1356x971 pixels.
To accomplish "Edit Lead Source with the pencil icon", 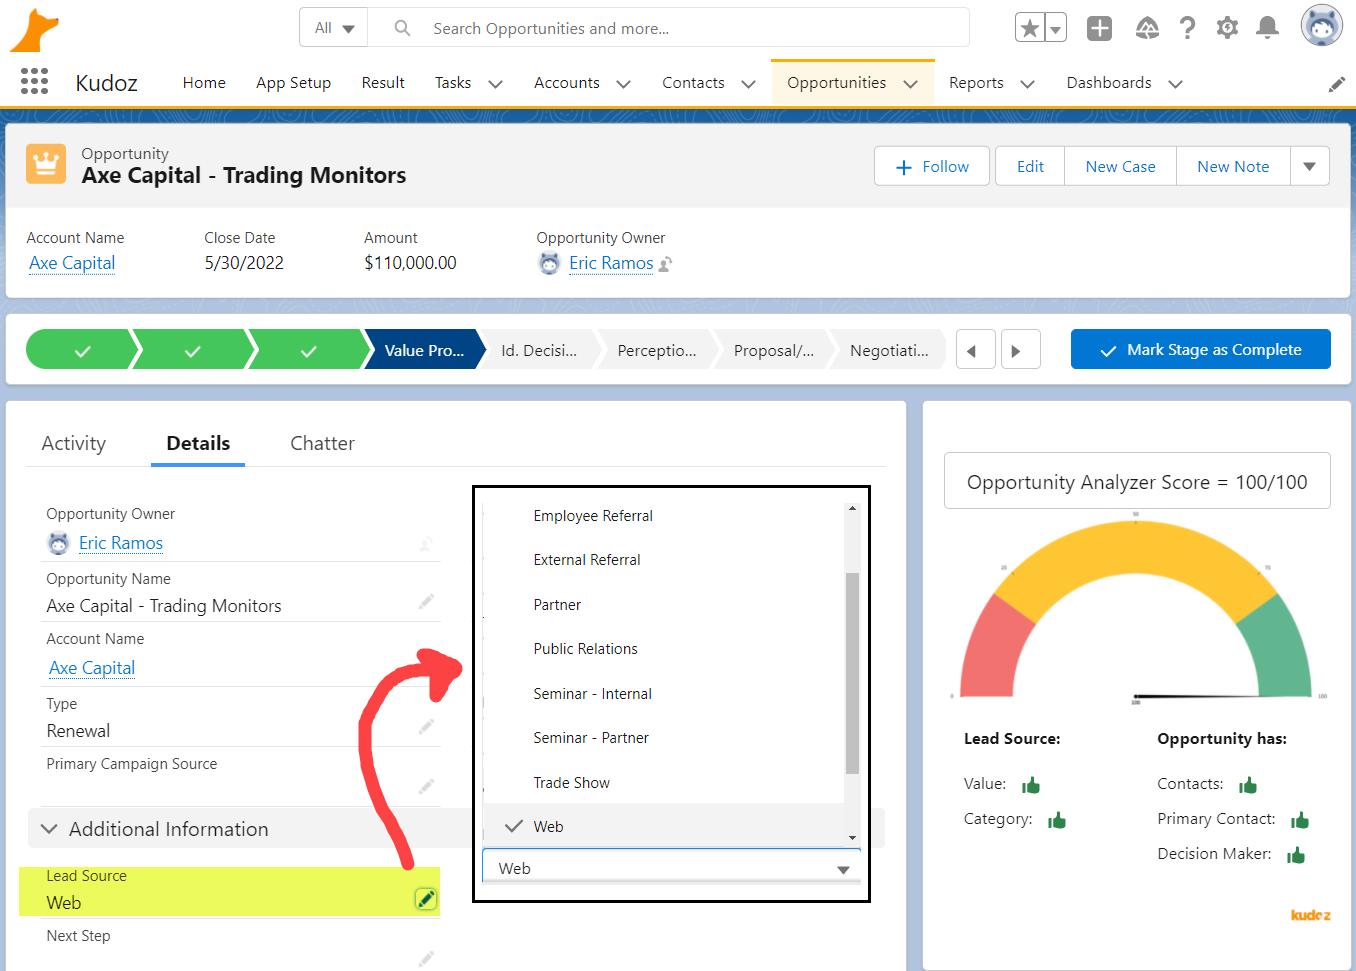I will 426,898.
